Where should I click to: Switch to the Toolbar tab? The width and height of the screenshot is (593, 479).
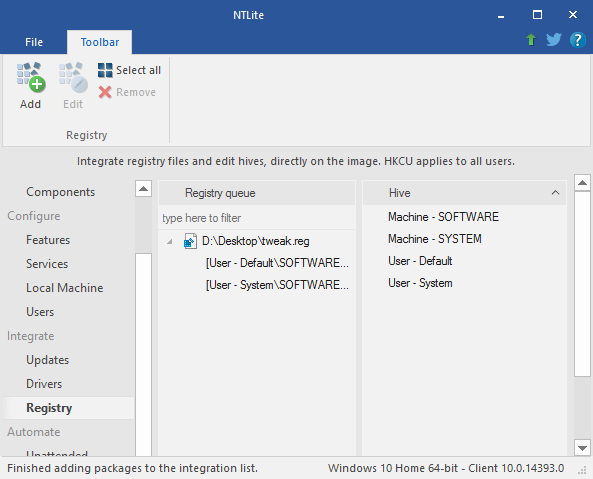[x=99, y=42]
